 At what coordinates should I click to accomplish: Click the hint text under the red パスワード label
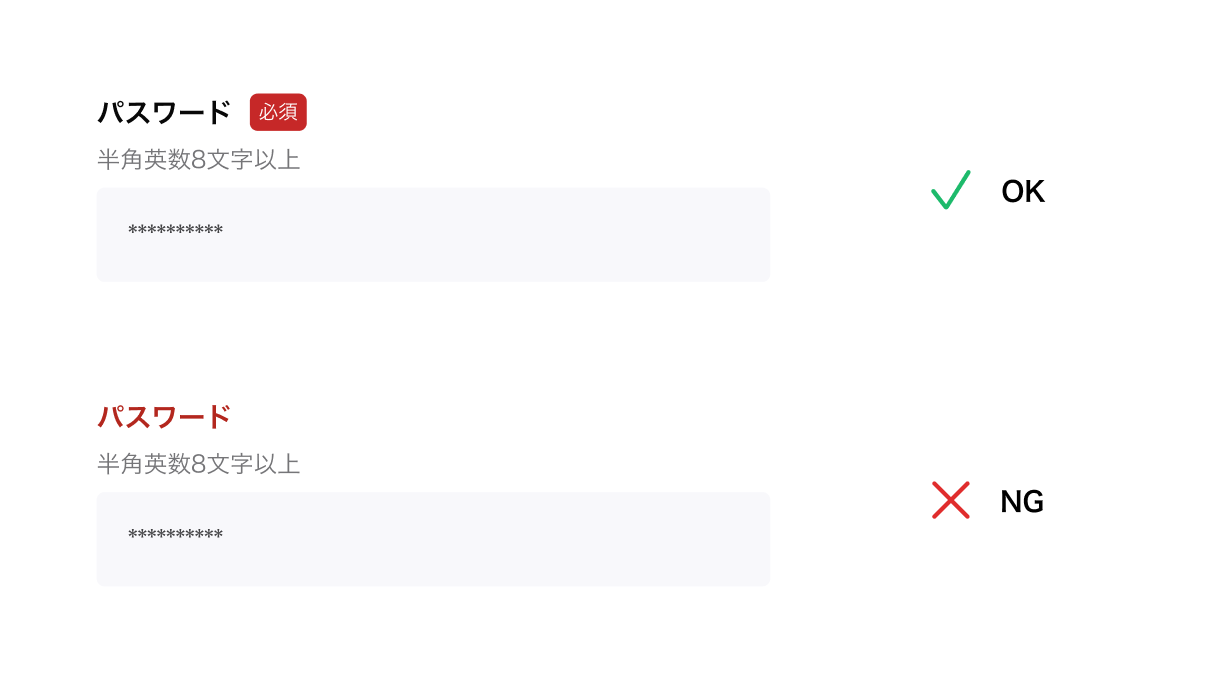tap(198, 464)
